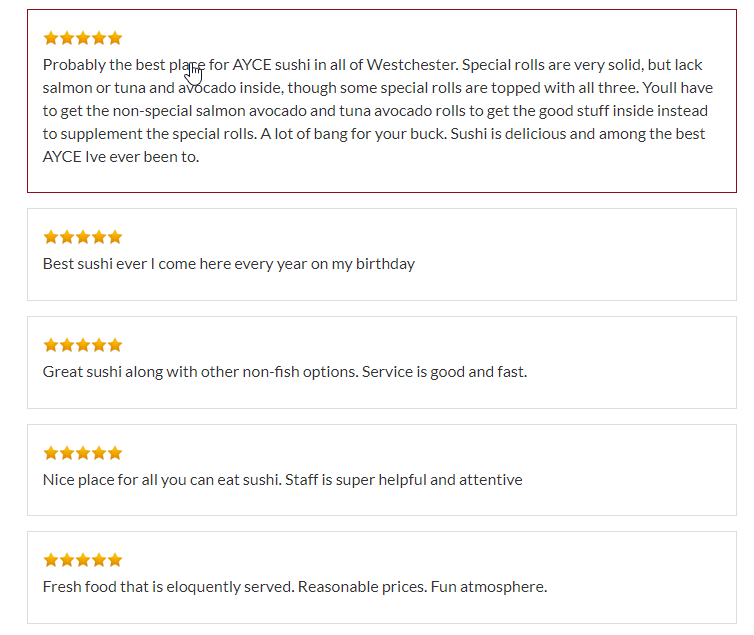Select the 'Great sushi along with' review card
This screenshot has width=754, height=635.
point(382,362)
